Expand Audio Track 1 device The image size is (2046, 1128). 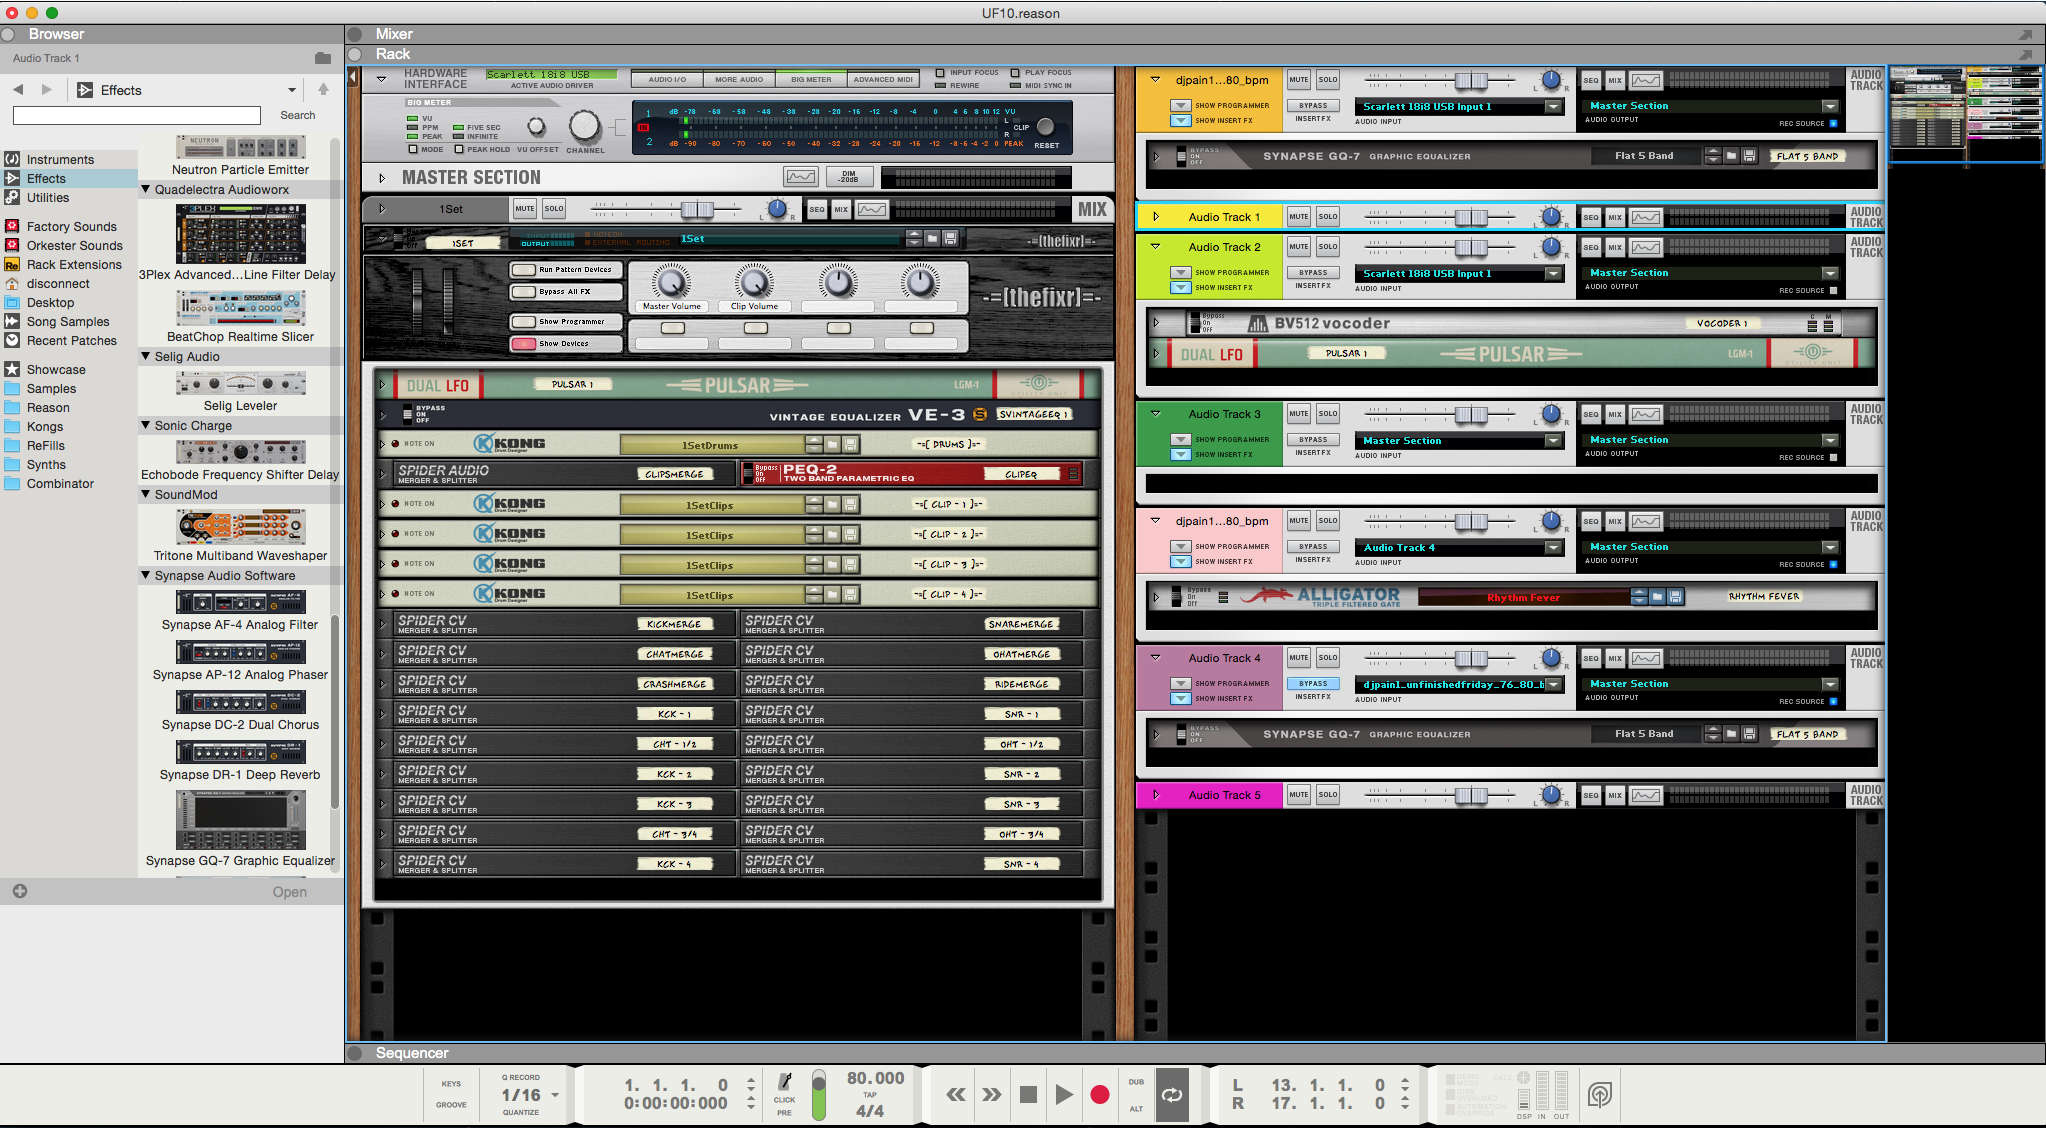[1156, 217]
